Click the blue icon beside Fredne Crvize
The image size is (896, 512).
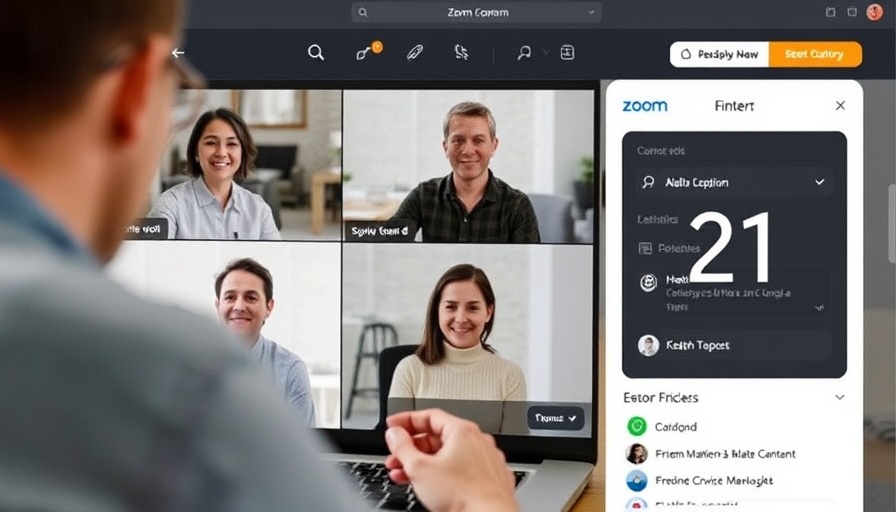[x=637, y=481]
